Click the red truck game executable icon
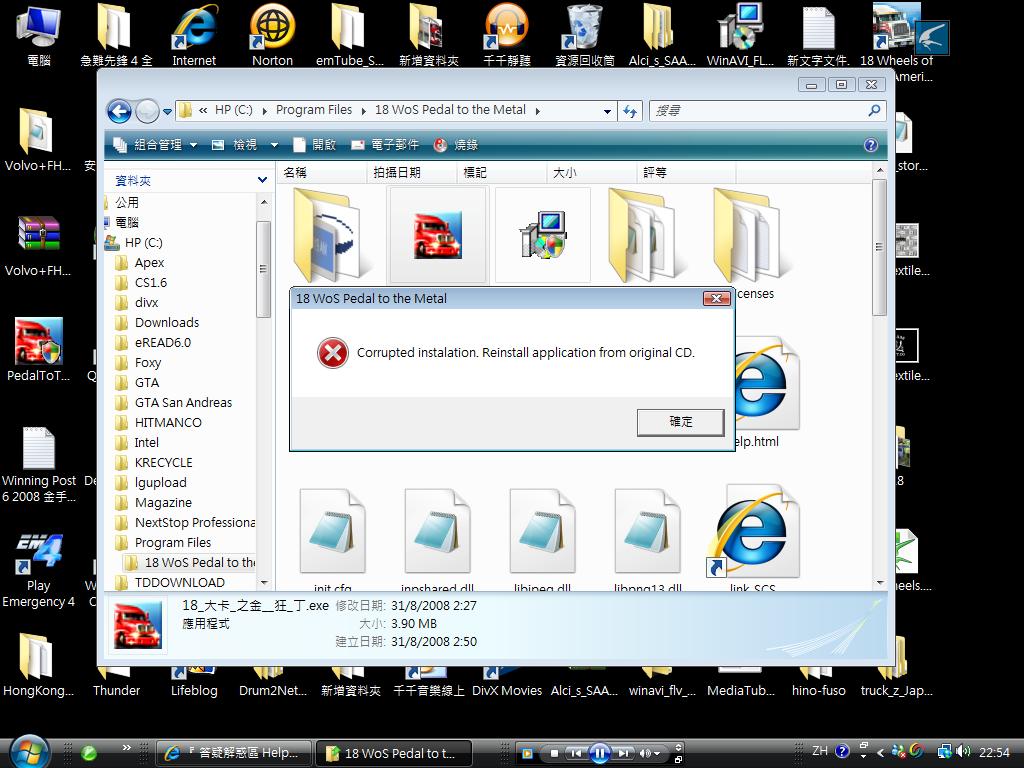This screenshot has width=1024, height=768. tap(438, 235)
